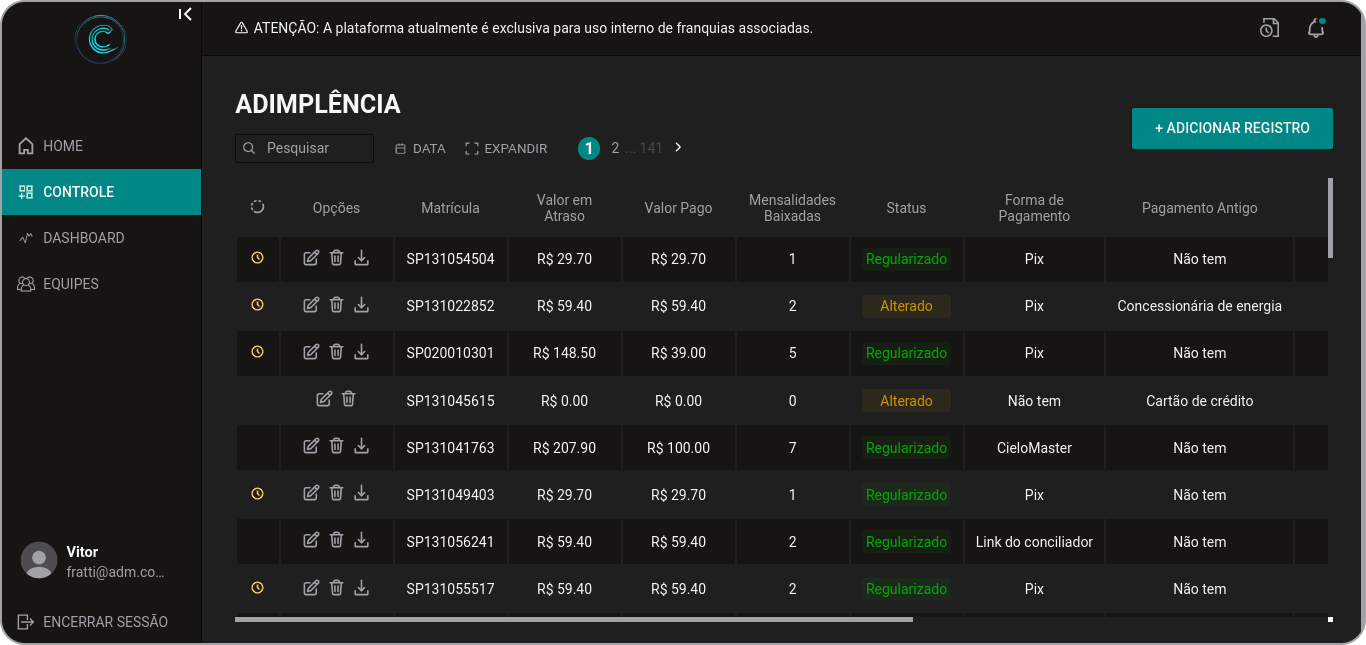Click the ADICIONAR REGISTRO button

point(1232,128)
